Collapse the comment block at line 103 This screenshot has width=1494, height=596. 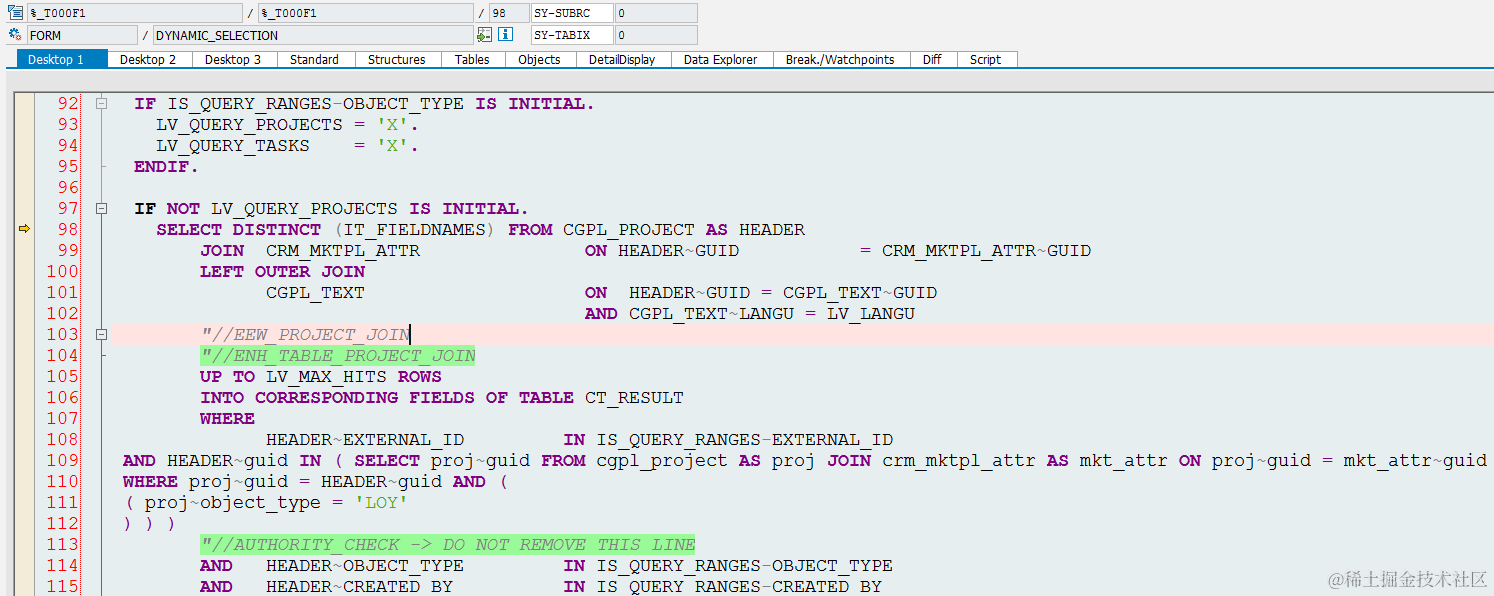101,335
